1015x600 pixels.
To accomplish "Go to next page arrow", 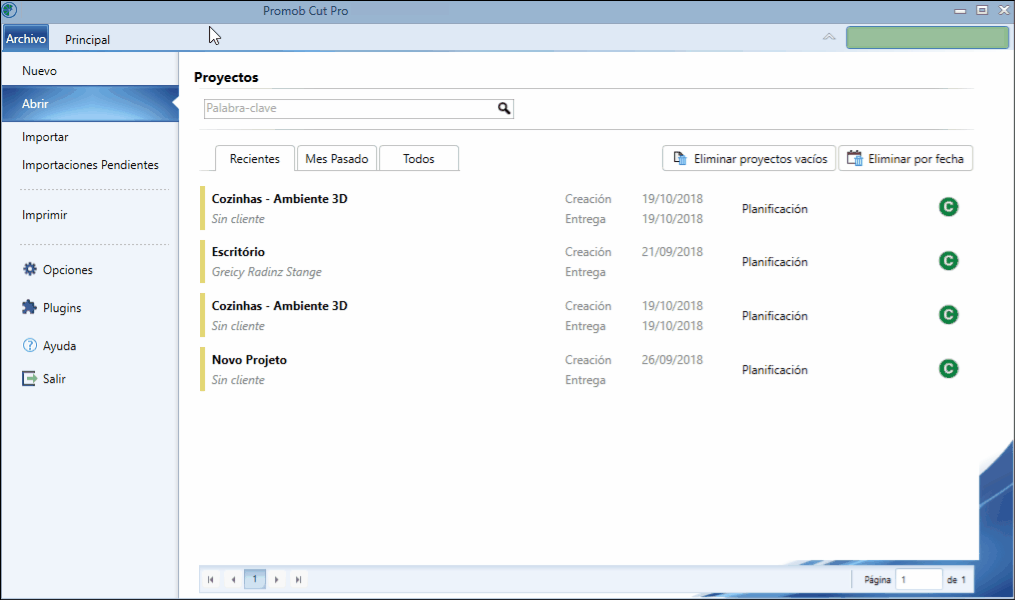I will tap(276, 579).
